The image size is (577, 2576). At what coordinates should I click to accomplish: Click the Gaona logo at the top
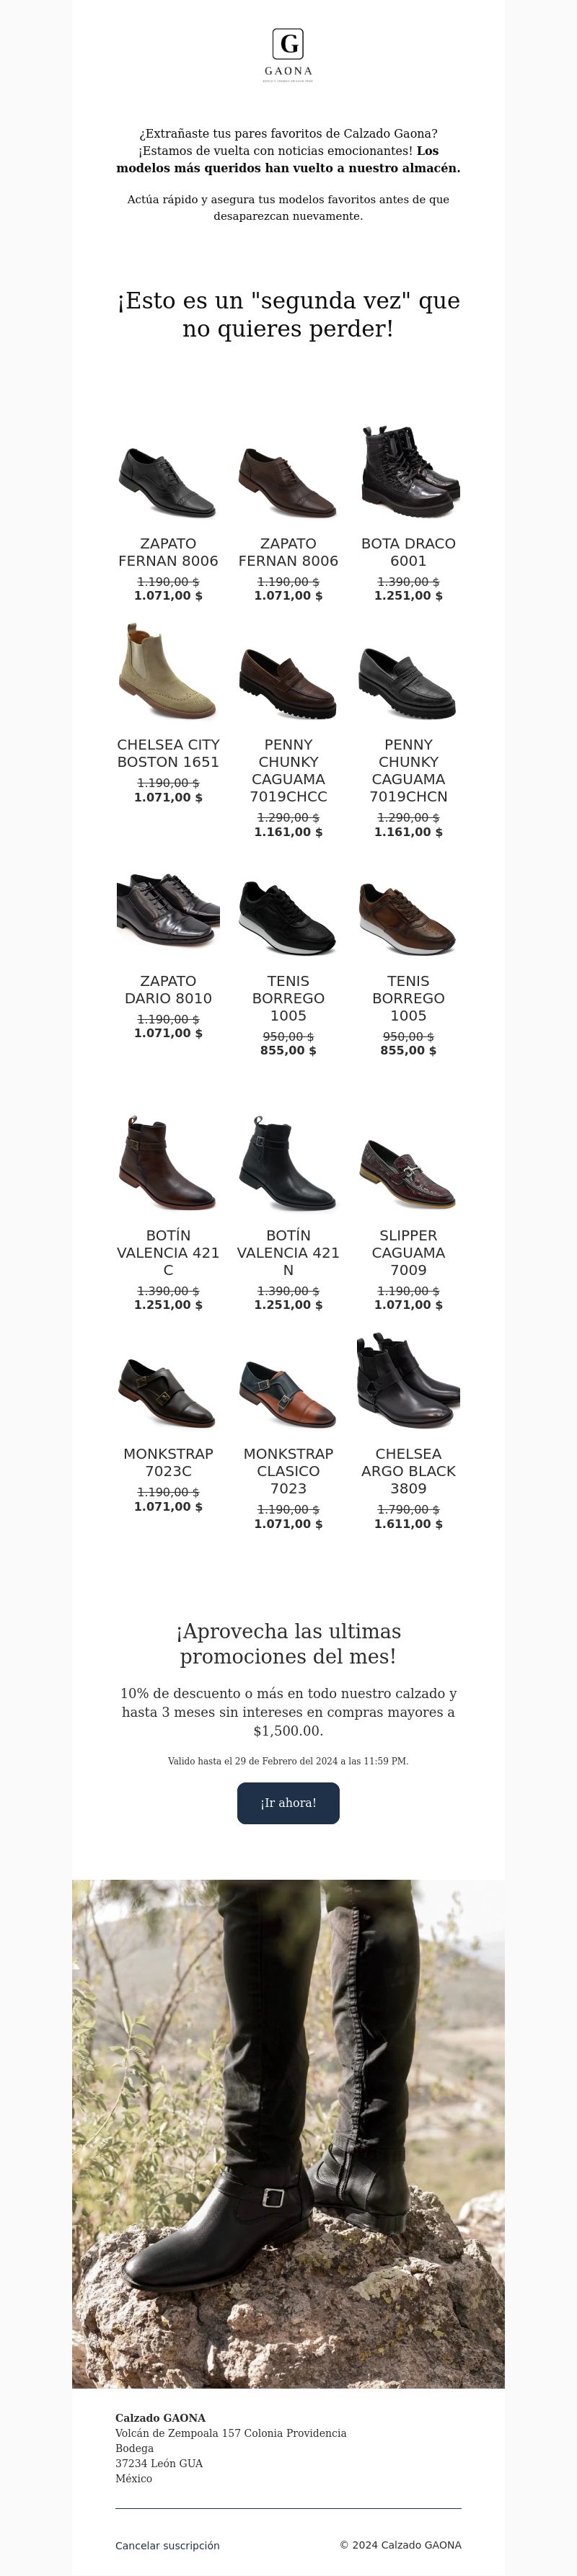click(288, 56)
